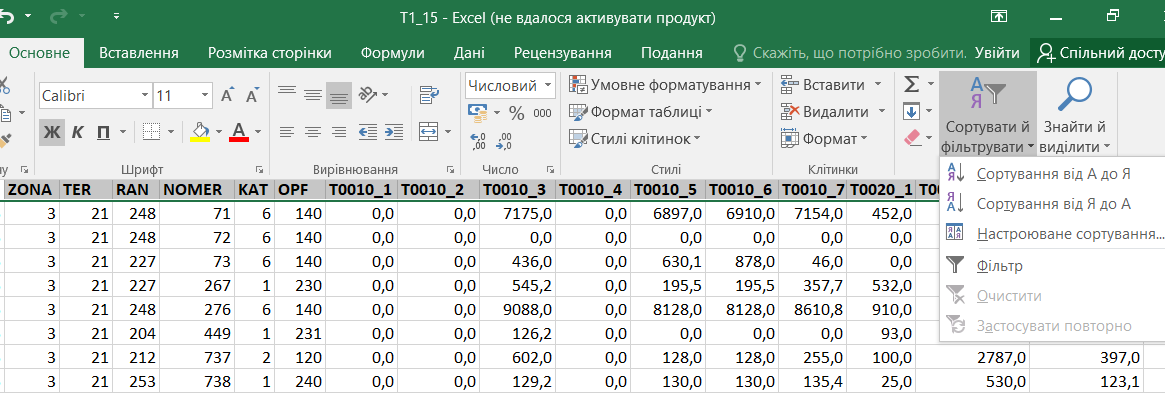Click the AutoSum sigma icon
Viewport: 1165px width, 393px height.
911,85
